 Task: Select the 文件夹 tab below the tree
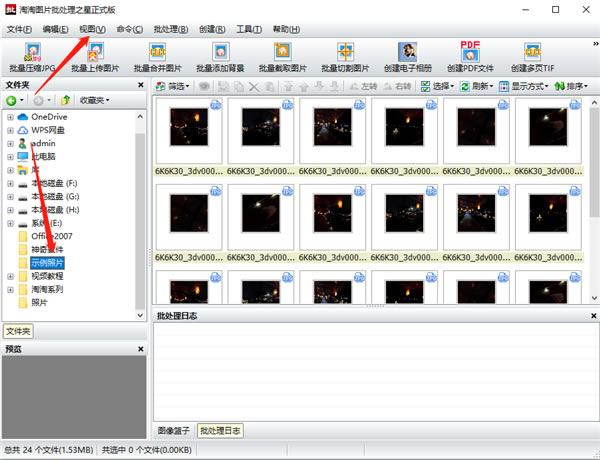click(x=18, y=331)
